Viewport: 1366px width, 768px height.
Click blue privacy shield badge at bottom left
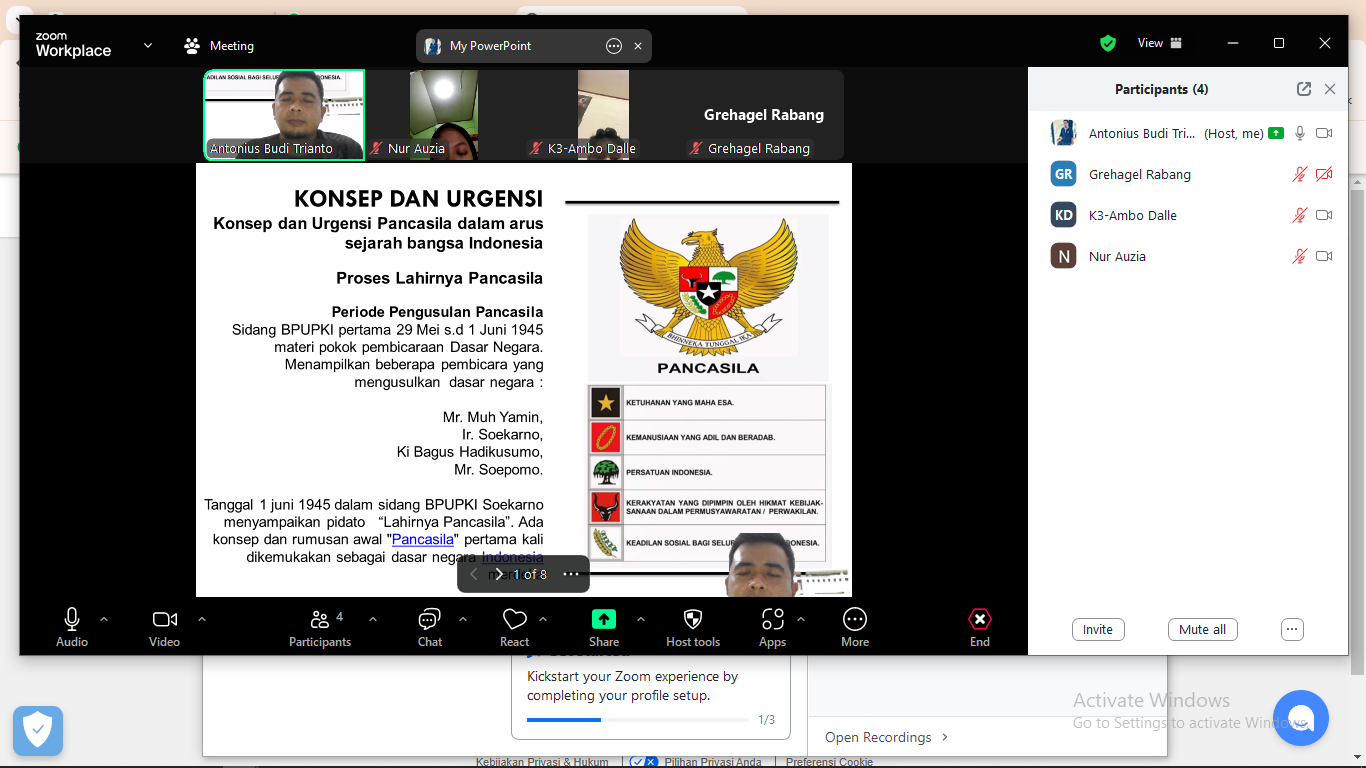tap(38, 731)
